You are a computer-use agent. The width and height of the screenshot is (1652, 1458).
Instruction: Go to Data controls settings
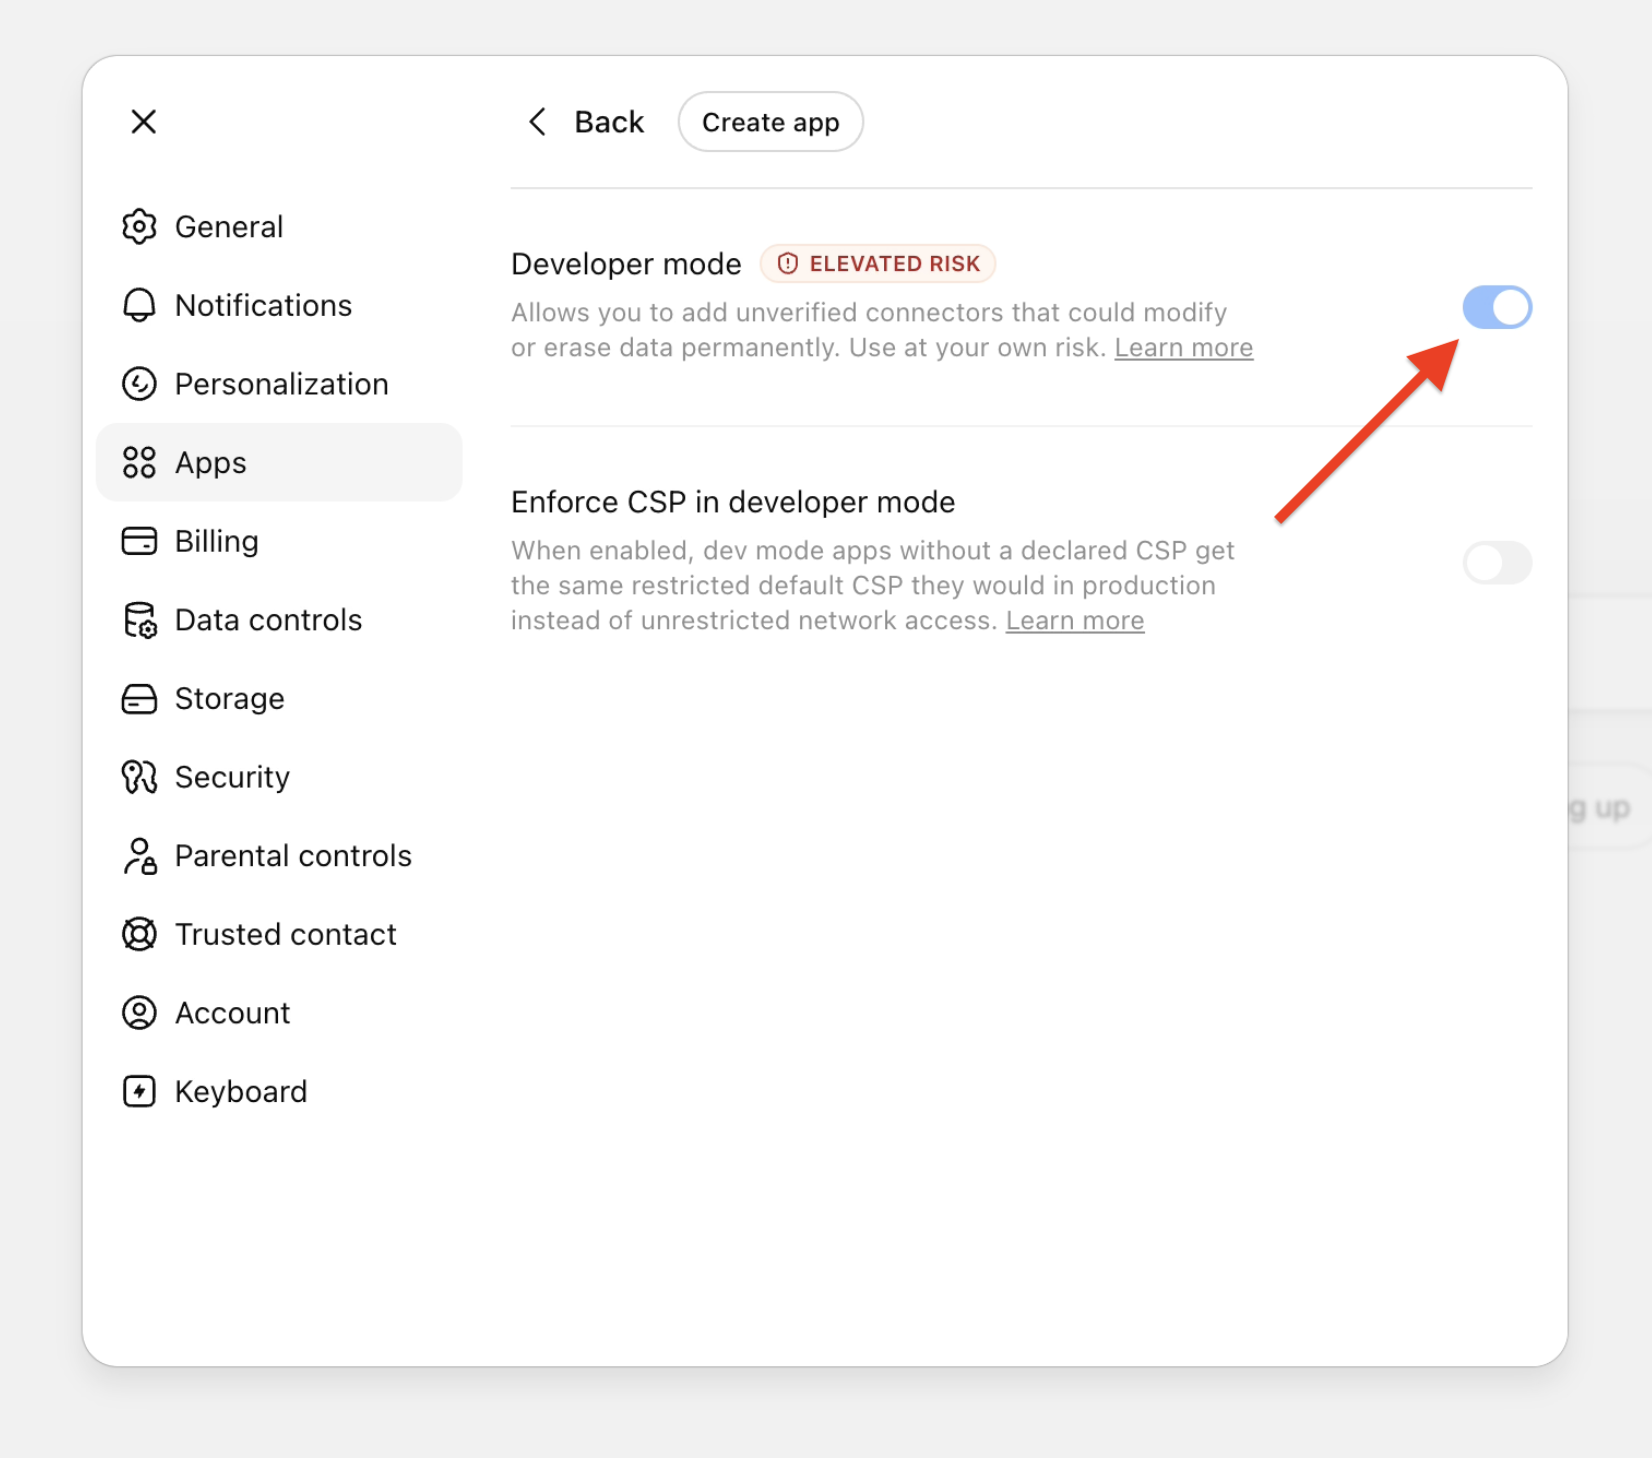279,620
